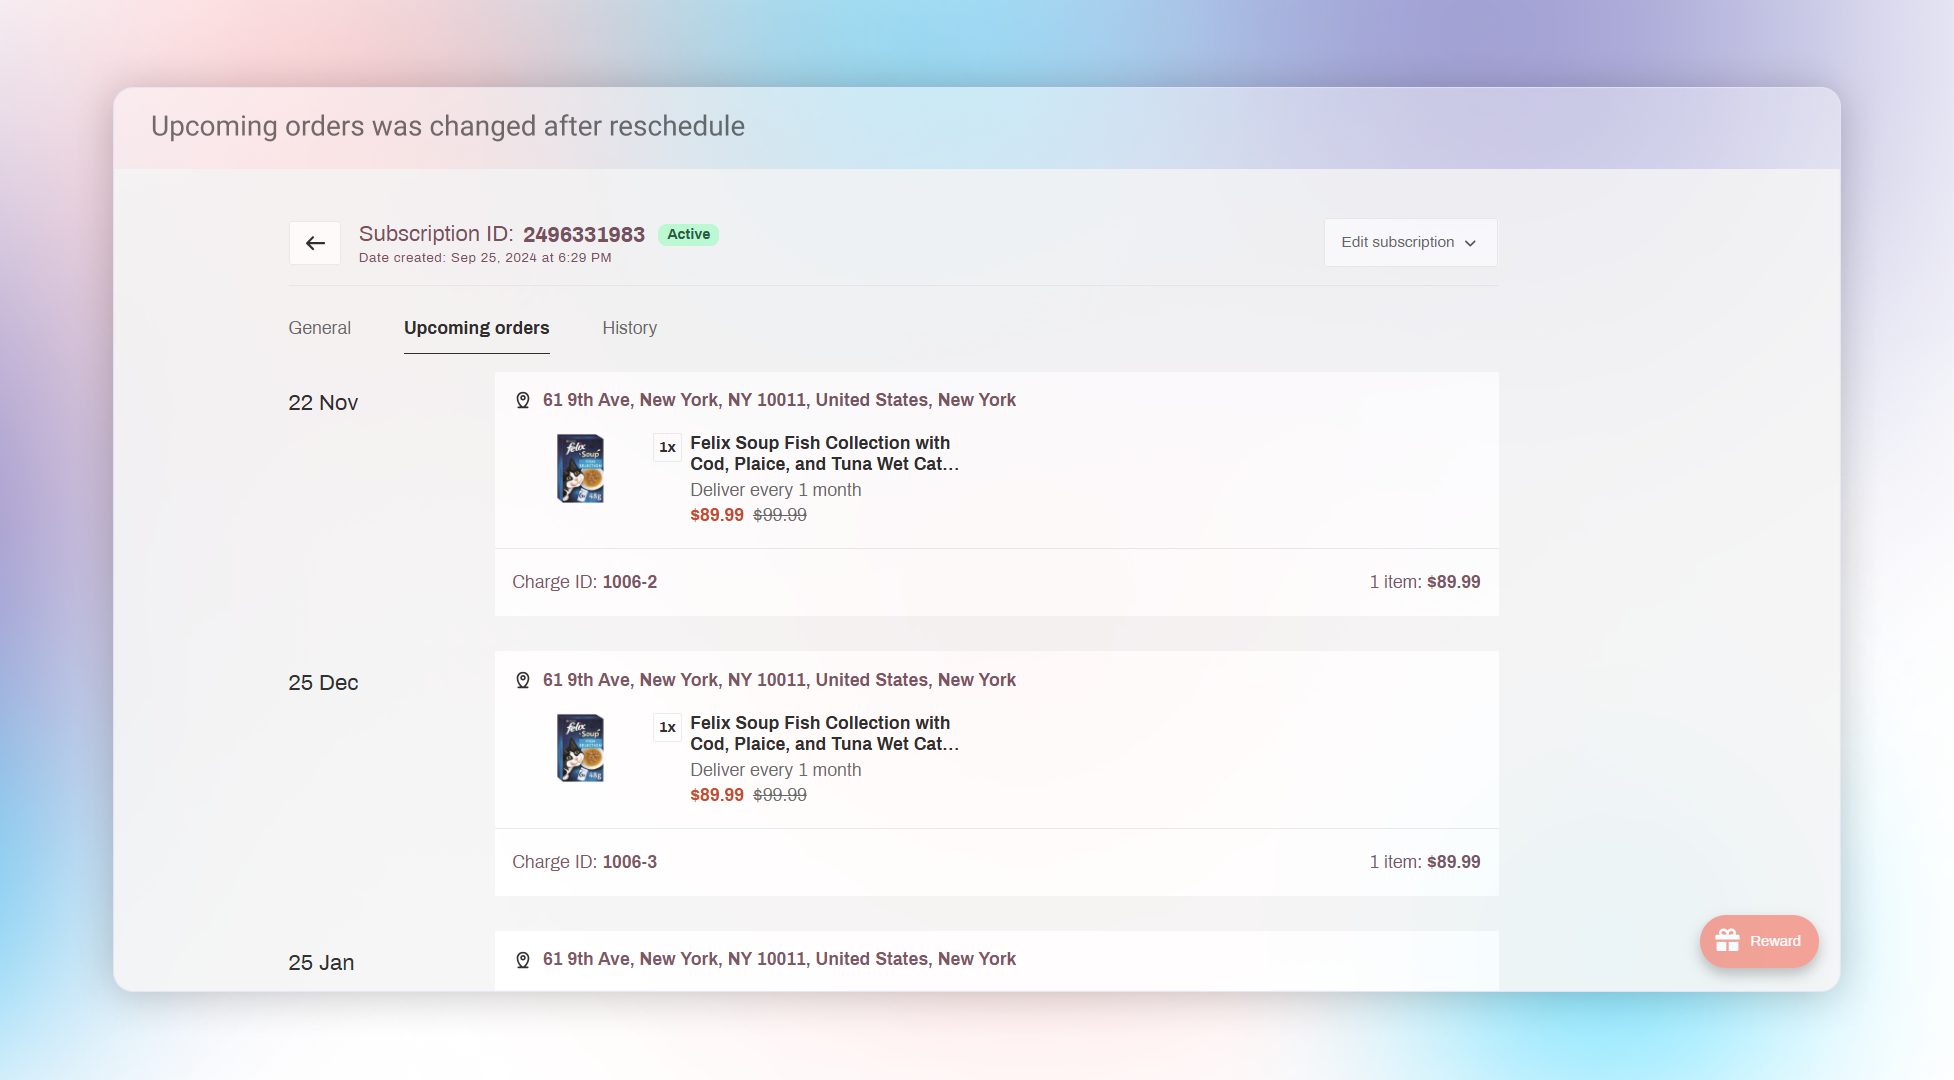This screenshot has width=1954, height=1080.
Task: Click Felix Soup product image in 22 Nov order
Action: (x=580, y=468)
